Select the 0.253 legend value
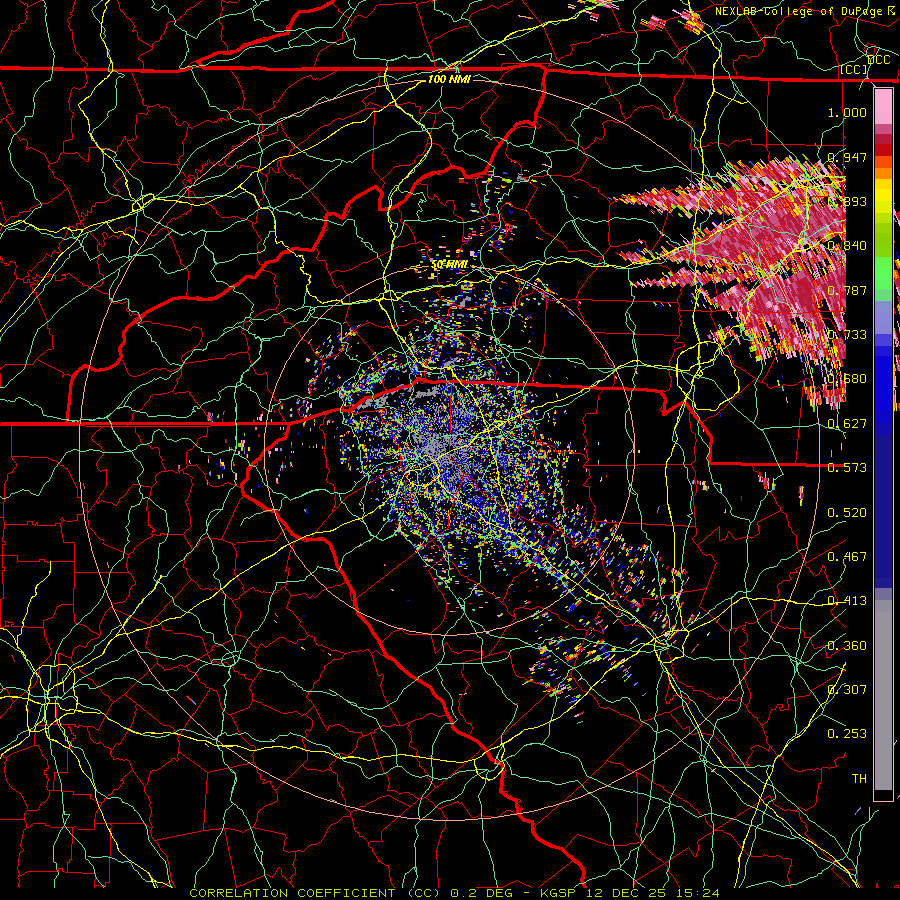 point(847,734)
